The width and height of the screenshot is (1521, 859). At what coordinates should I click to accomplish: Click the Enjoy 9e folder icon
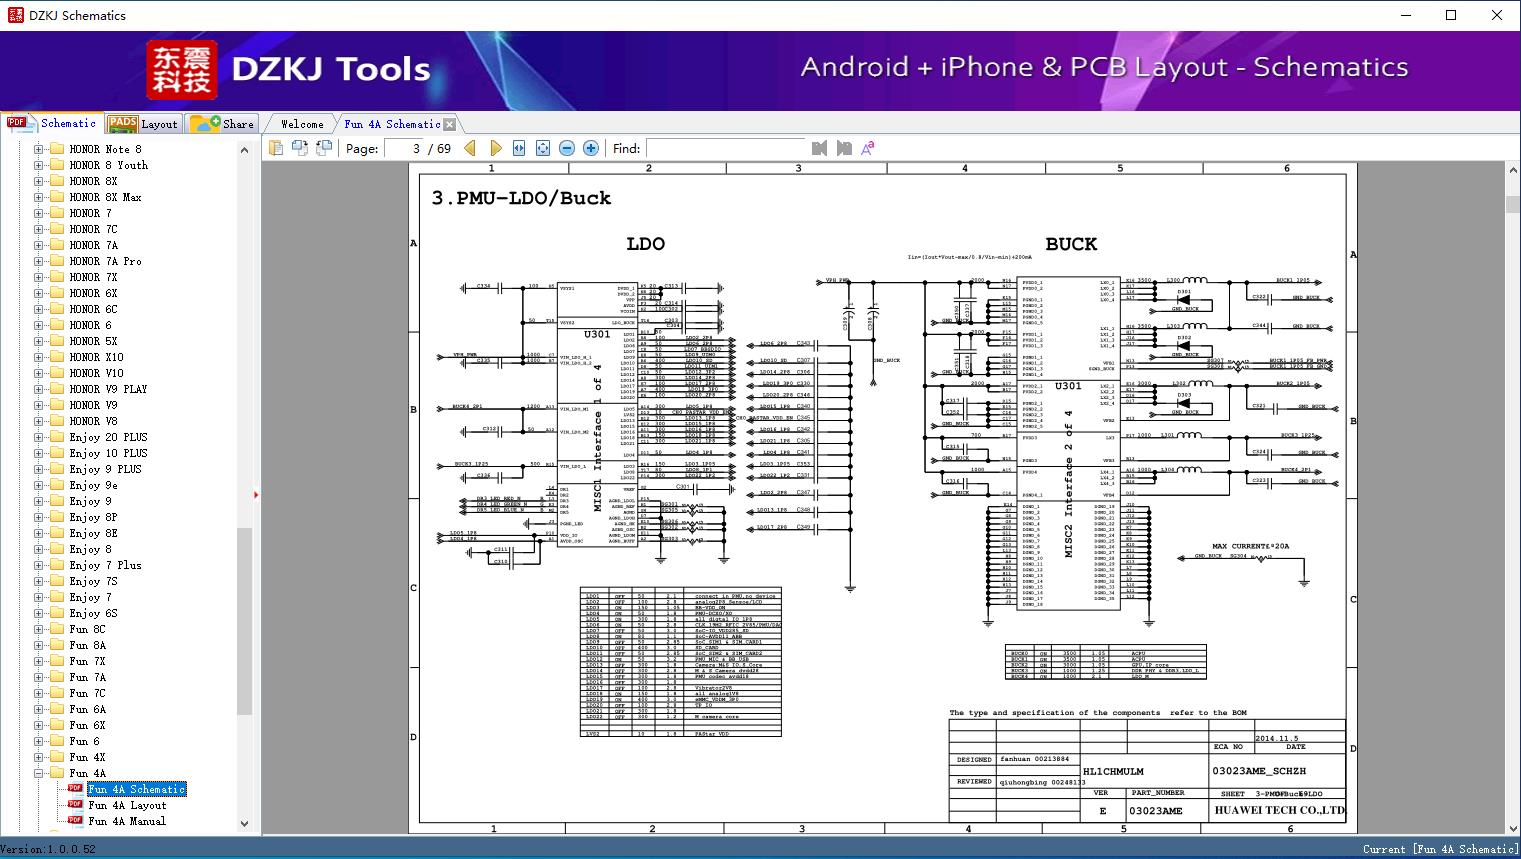click(x=57, y=485)
